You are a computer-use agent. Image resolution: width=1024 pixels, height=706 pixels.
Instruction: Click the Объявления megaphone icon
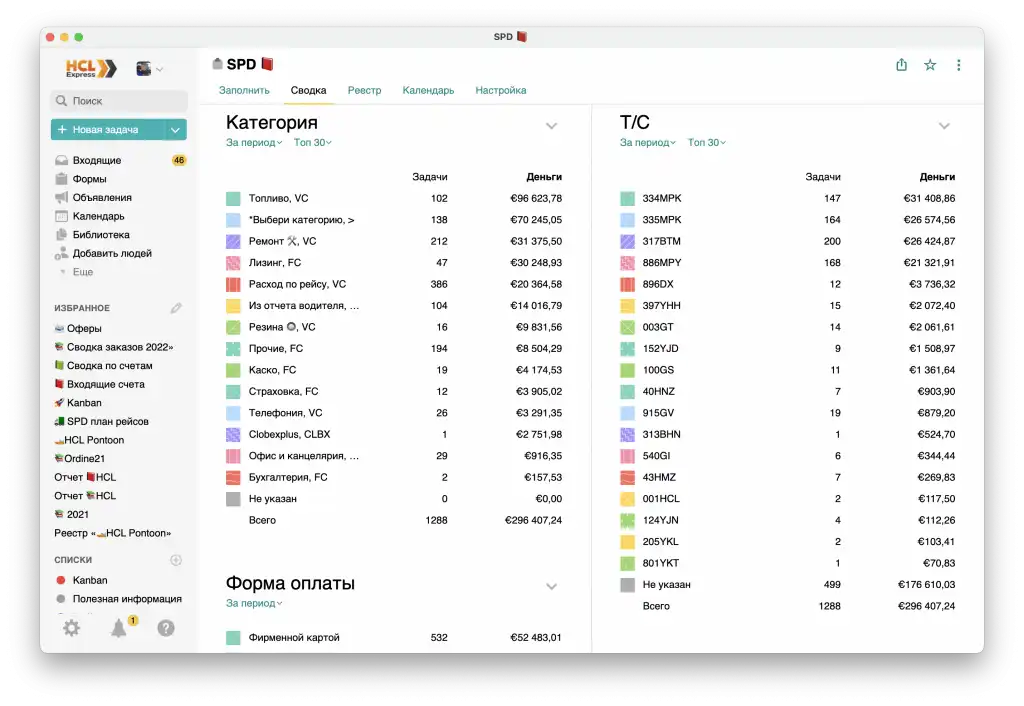click(x=61, y=197)
